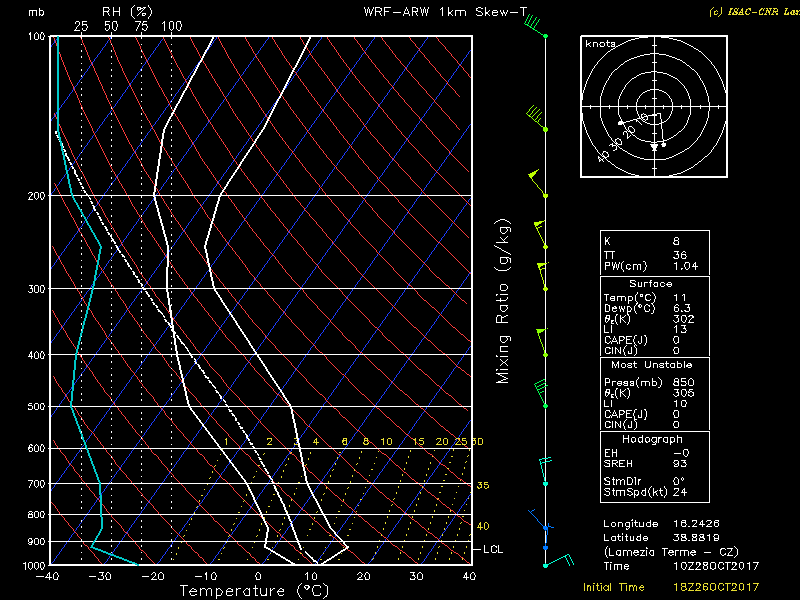Click the Surface section heading
Screen dimensions: 800x600
point(651,284)
